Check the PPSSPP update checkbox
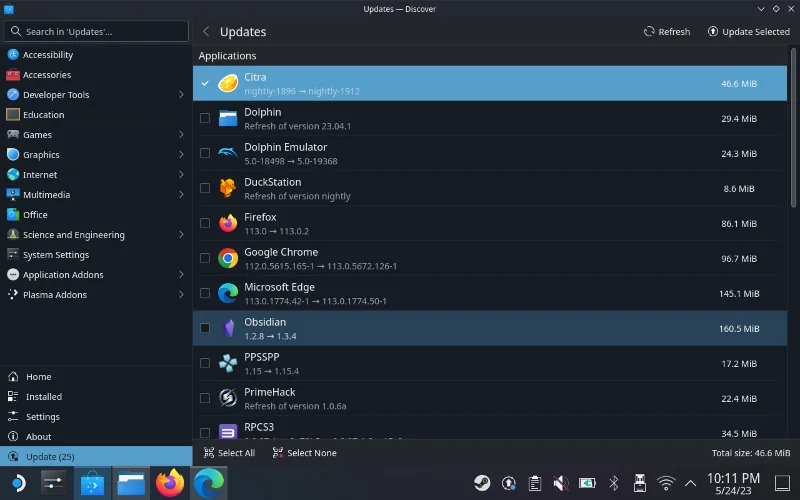Screen dimensions: 800x500 click(205, 363)
